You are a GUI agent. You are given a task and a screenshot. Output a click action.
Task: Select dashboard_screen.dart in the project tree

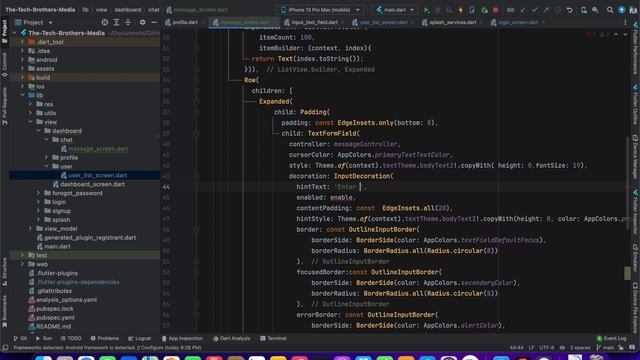click(92, 184)
